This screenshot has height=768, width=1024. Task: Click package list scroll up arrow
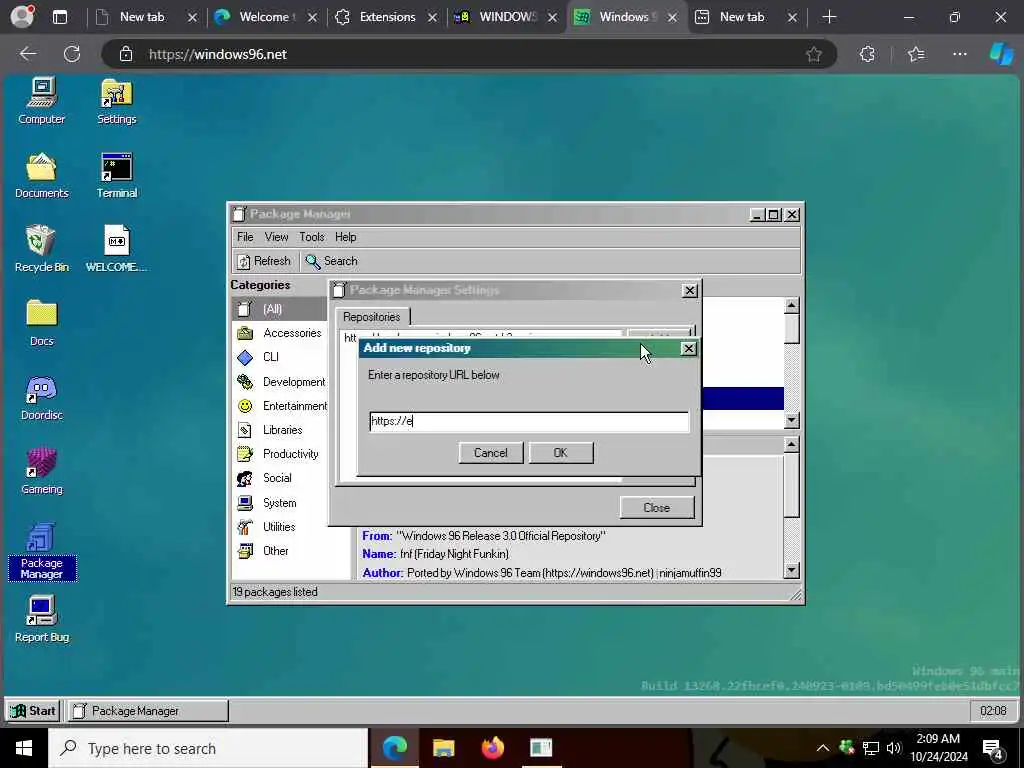(x=792, y=305)
